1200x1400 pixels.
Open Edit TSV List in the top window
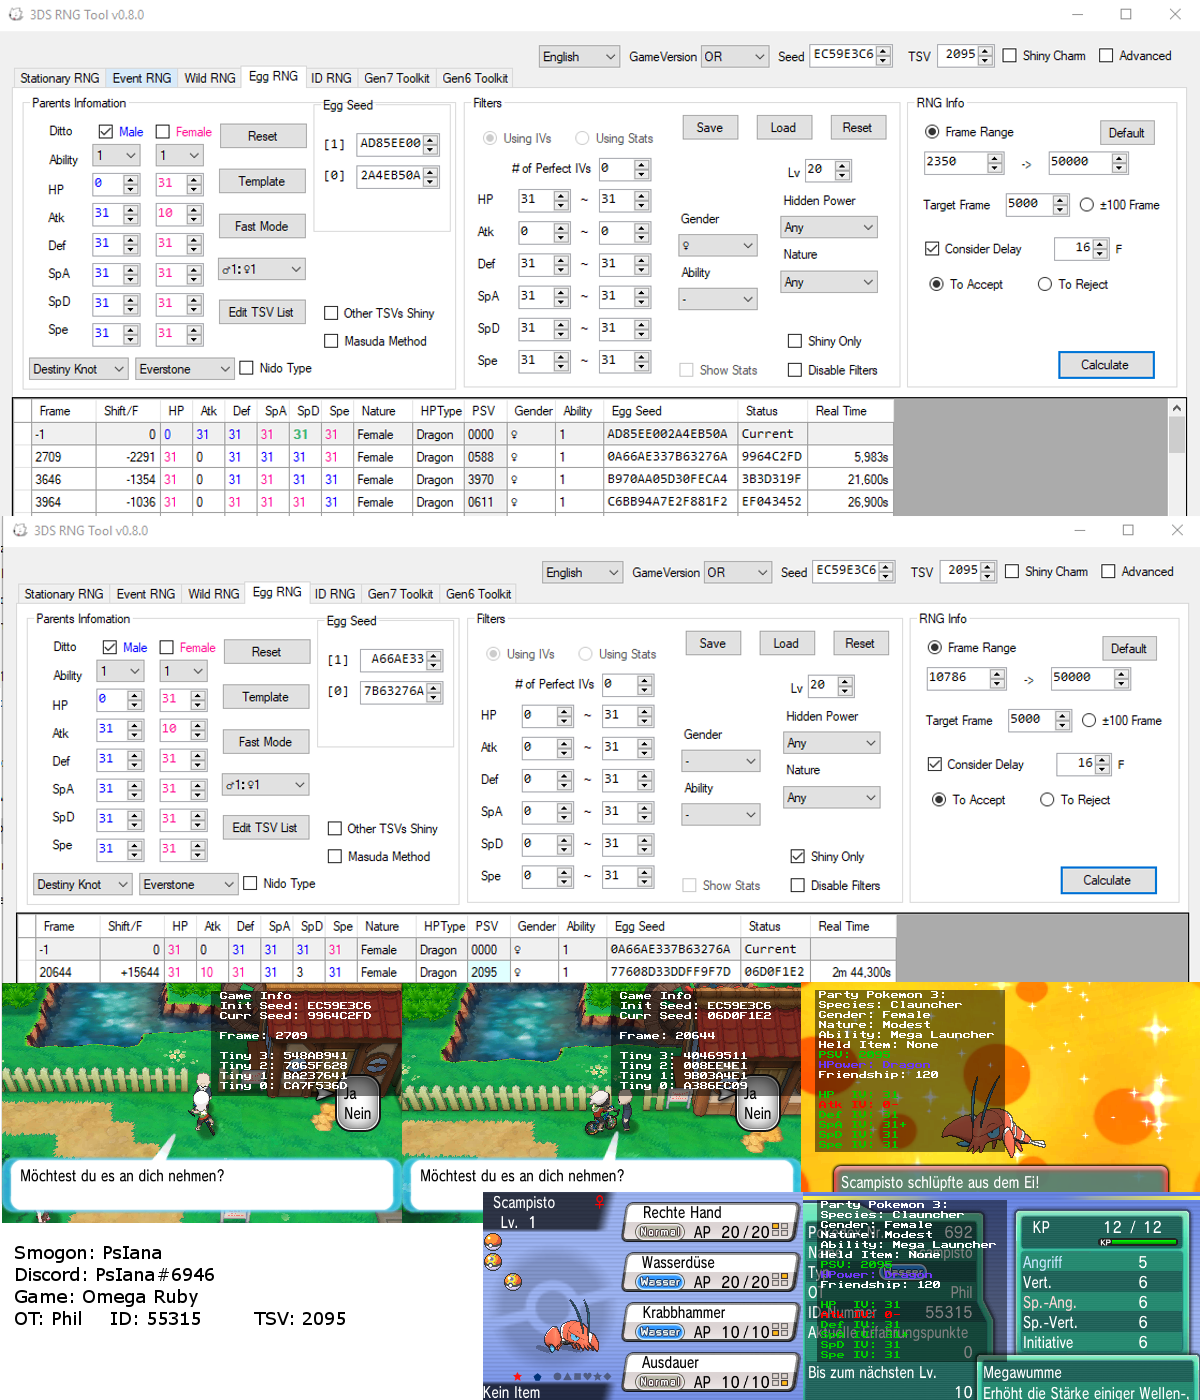[x=262, y=312]
